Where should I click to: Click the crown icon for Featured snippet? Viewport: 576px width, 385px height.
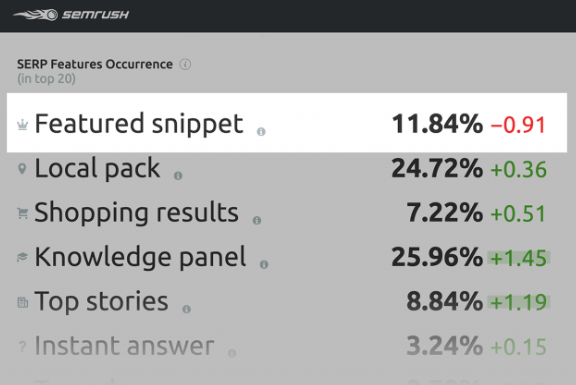[22, 125]
